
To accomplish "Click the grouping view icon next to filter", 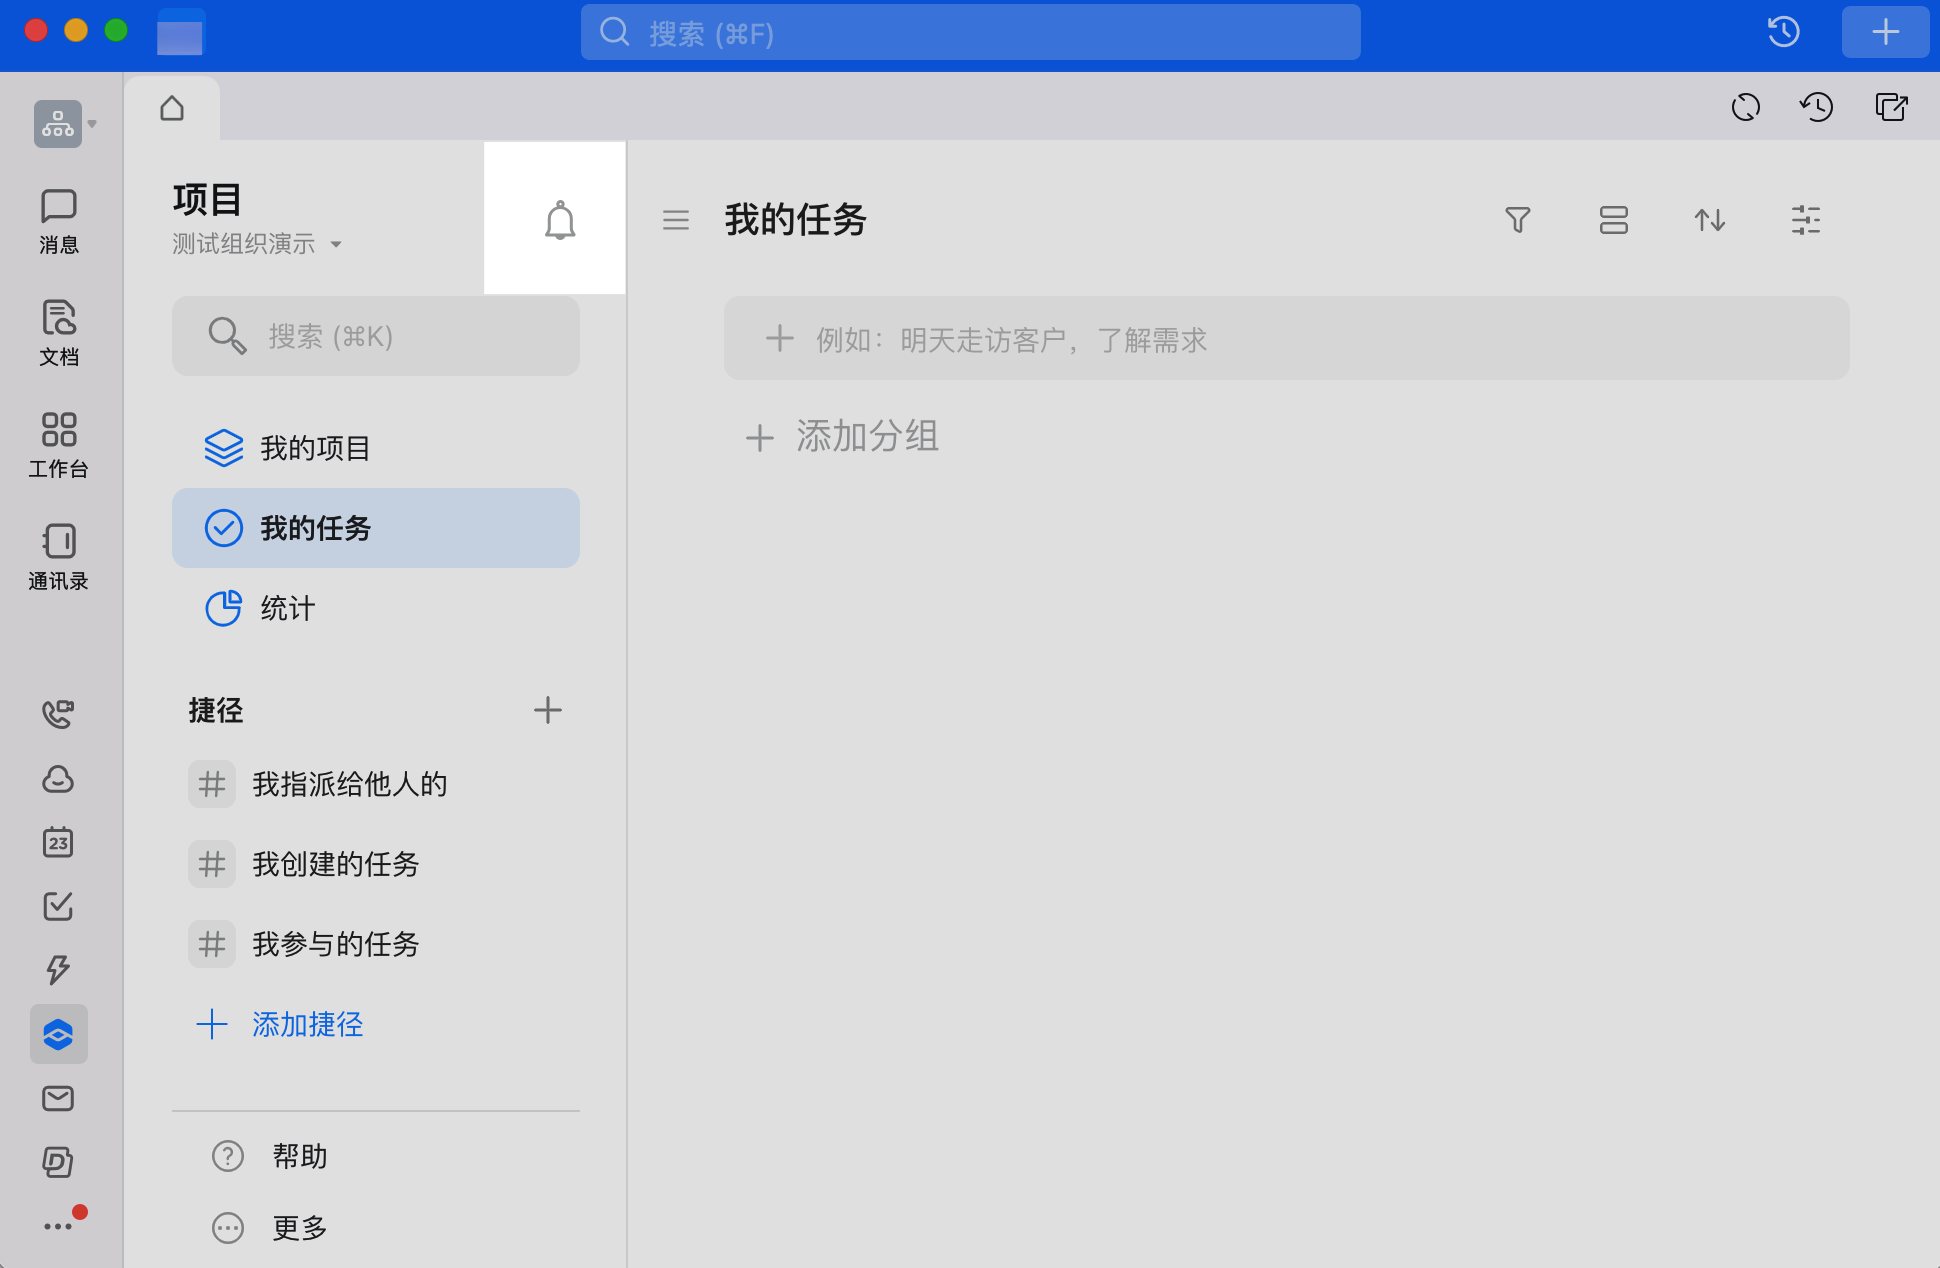I will tap(1614, 220).
